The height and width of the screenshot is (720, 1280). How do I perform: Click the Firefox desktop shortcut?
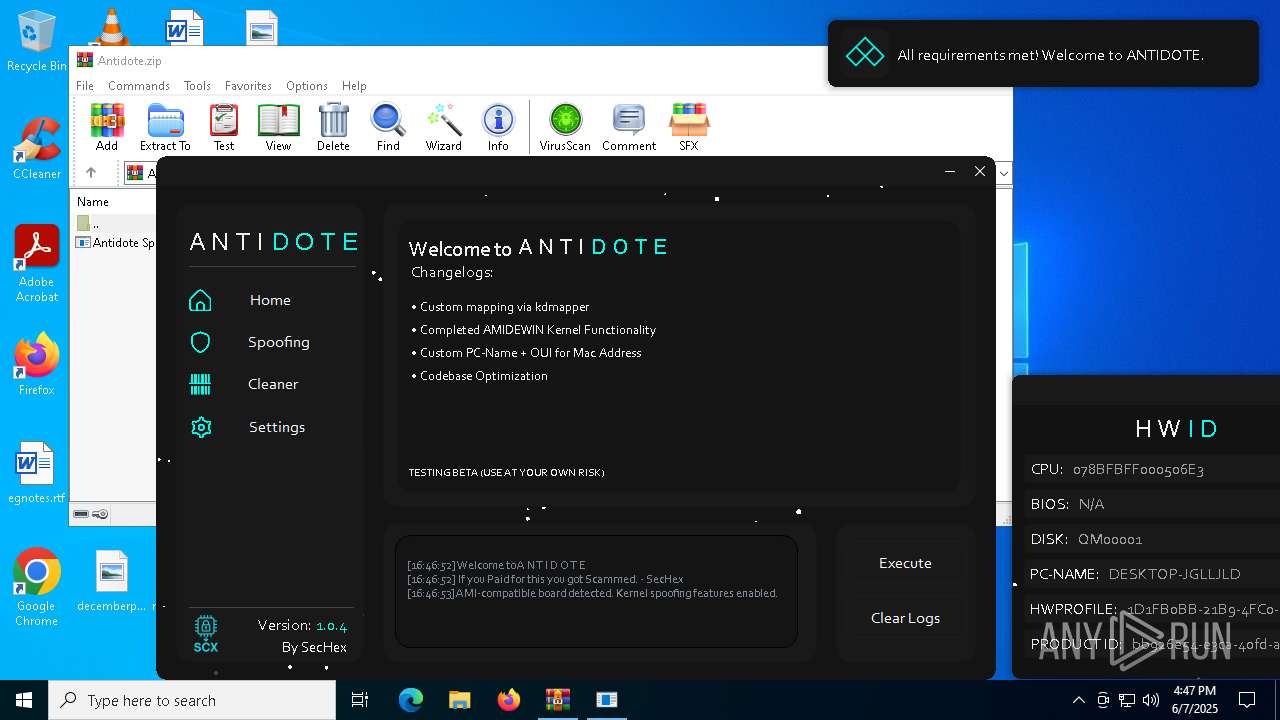click(37, 365)
